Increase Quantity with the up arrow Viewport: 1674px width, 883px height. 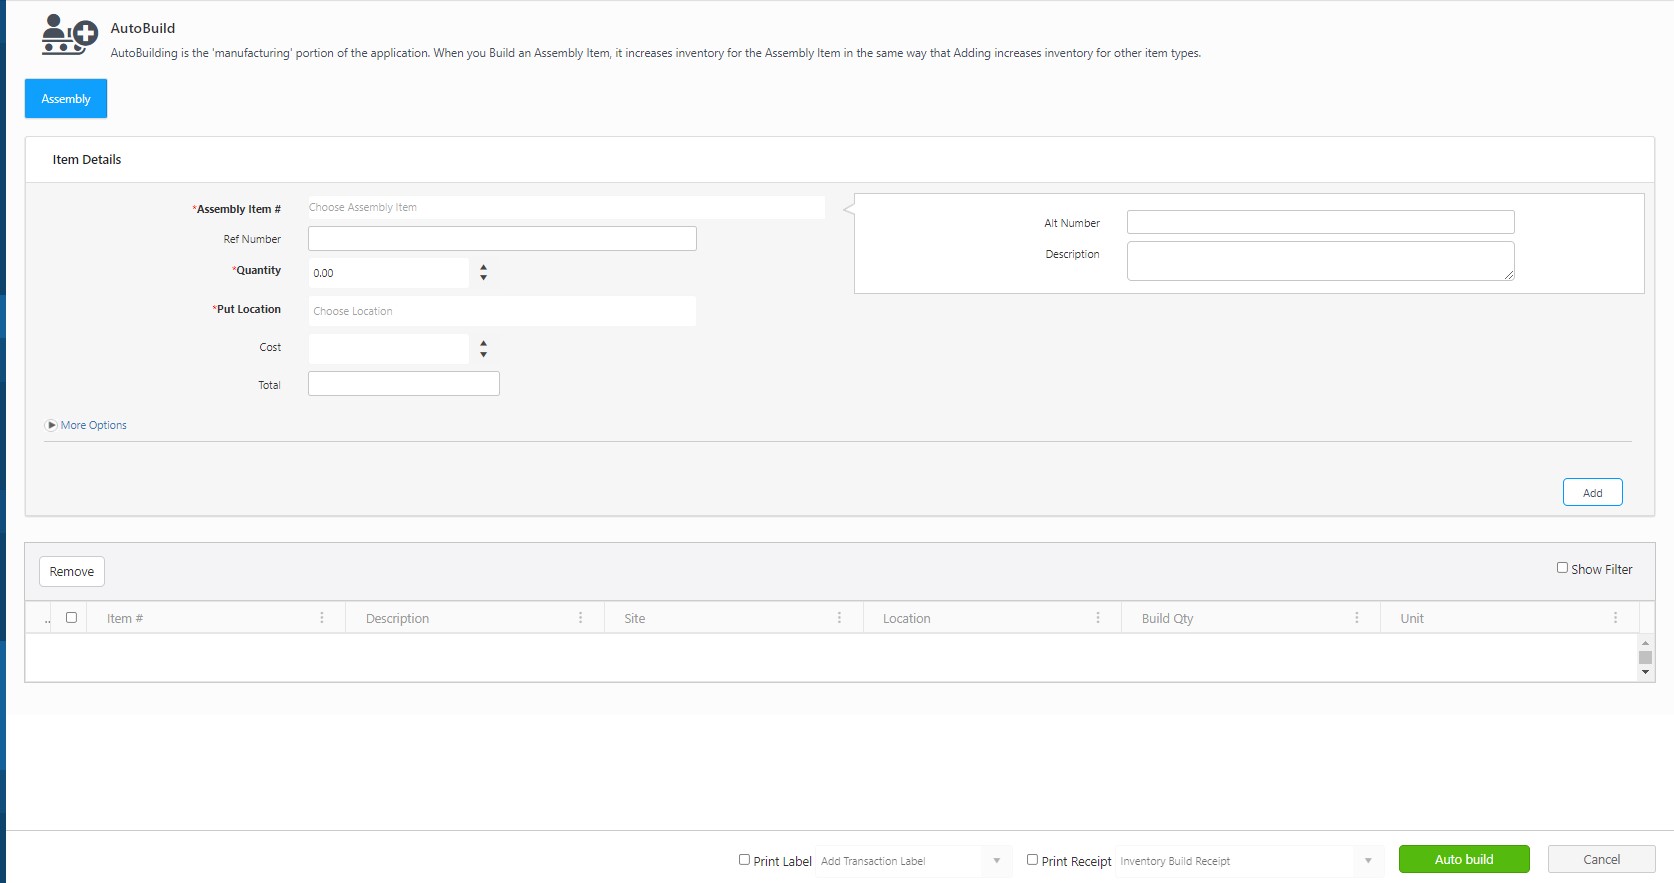[484, 267]
